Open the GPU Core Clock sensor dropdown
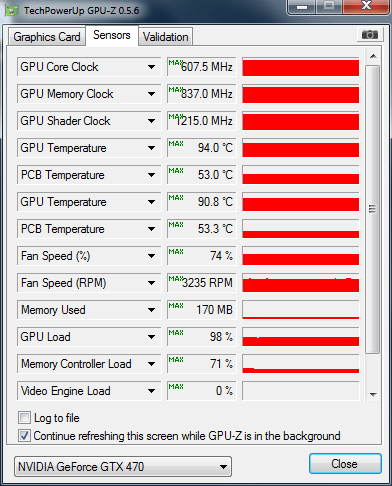Screen dimensions: 392x486 pos(89,67)
